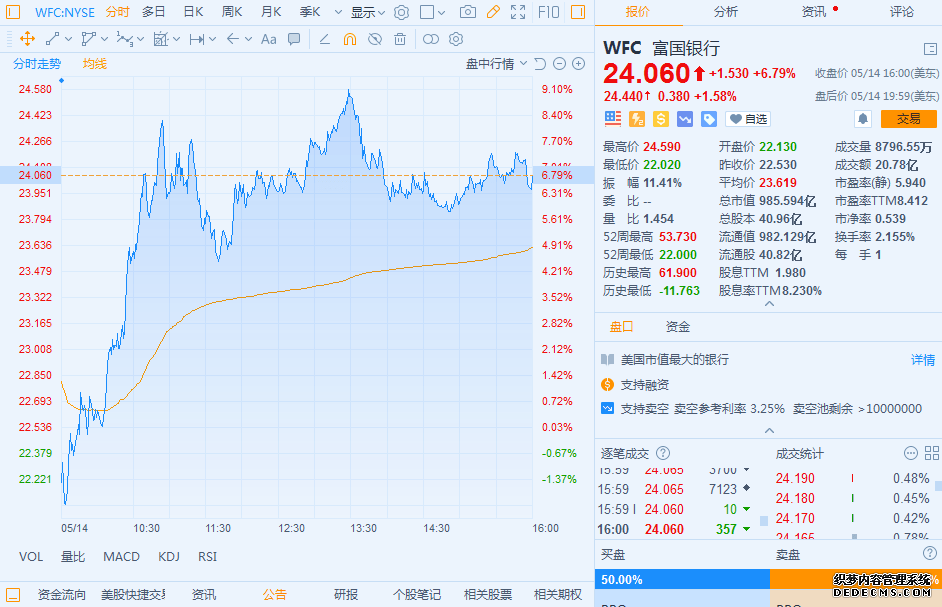Viewport: 942px width, 607px height.
Task: Select the line drawing tool
Action: (52, 40)
